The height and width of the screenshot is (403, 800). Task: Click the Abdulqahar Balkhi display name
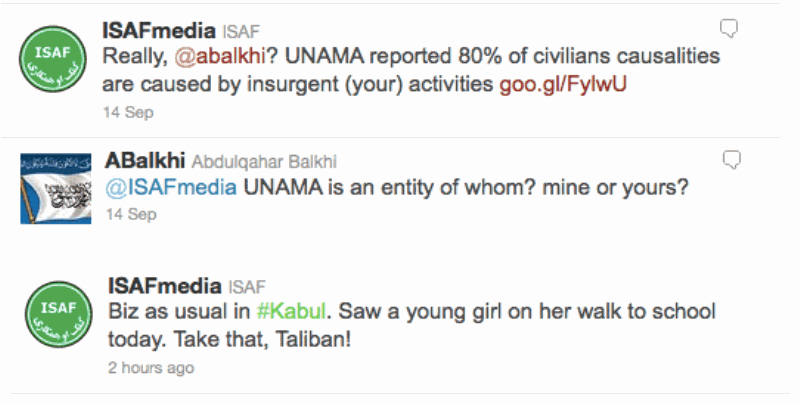[x=254, y=162]
